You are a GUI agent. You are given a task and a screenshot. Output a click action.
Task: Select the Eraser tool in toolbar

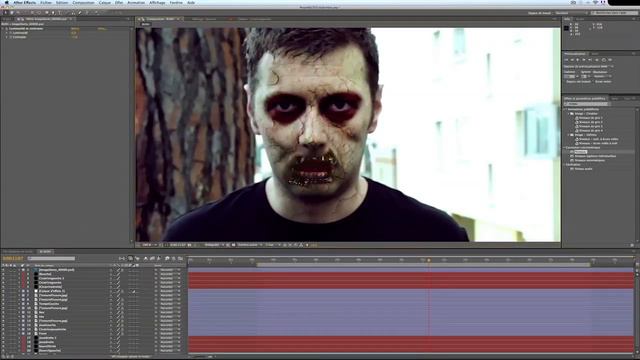tap(80, 13)
